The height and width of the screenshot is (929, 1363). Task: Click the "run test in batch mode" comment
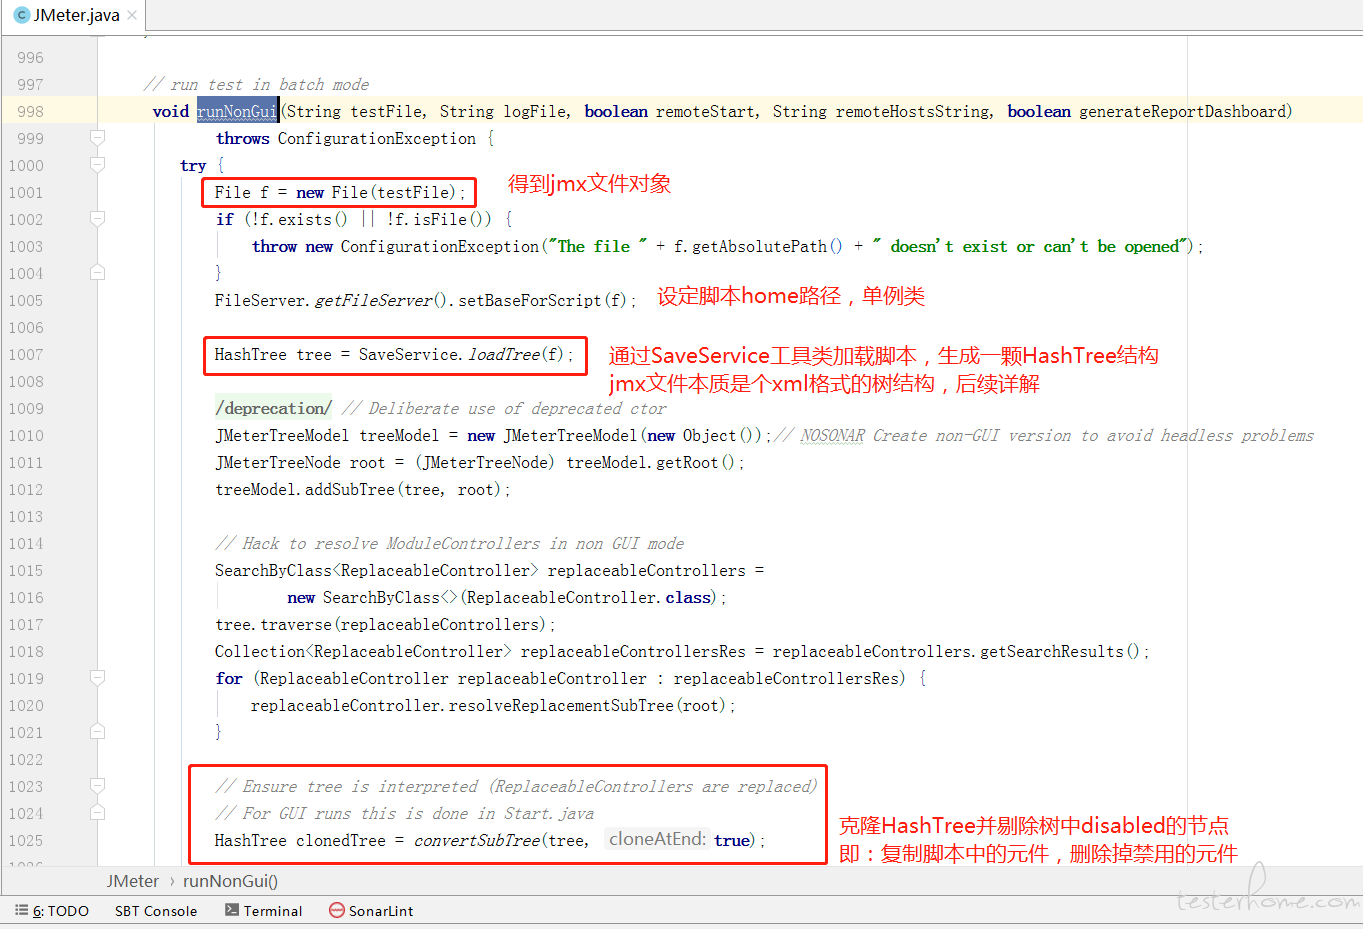(x=256, y=84)
